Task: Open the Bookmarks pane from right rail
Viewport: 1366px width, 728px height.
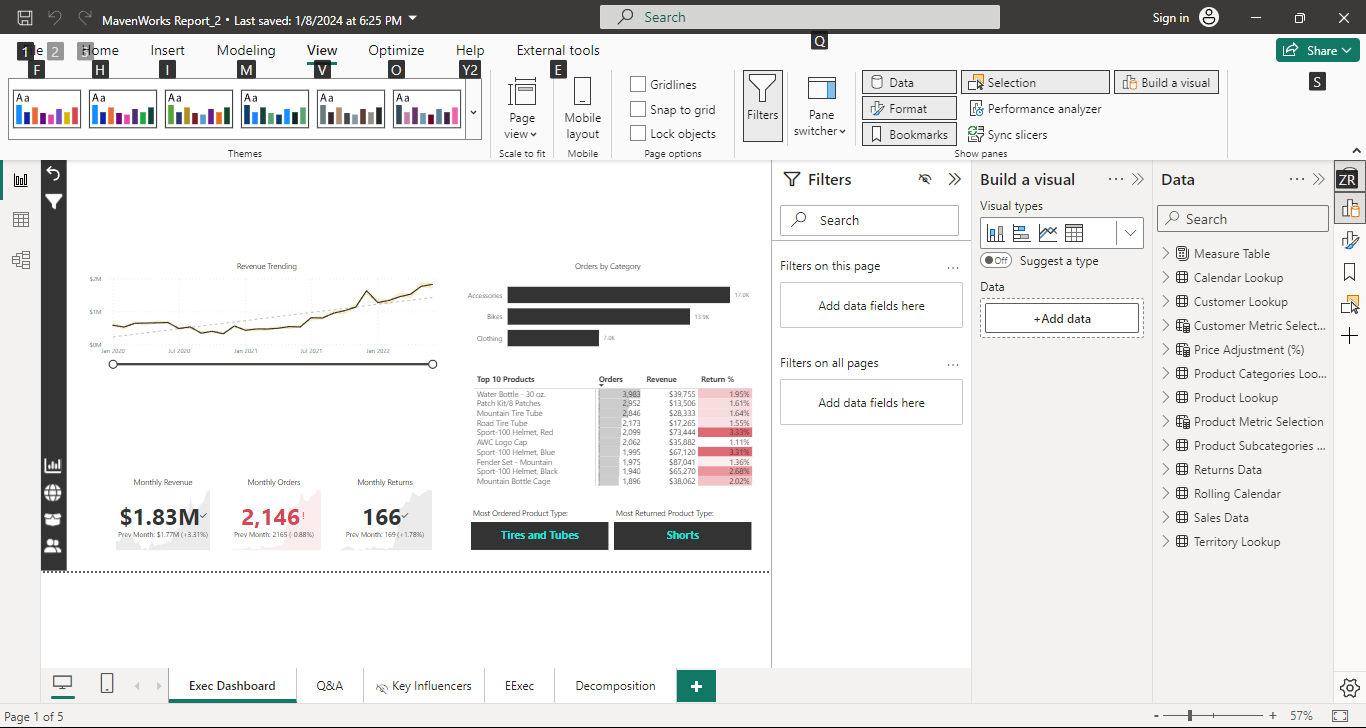Action: [1350, 272]
